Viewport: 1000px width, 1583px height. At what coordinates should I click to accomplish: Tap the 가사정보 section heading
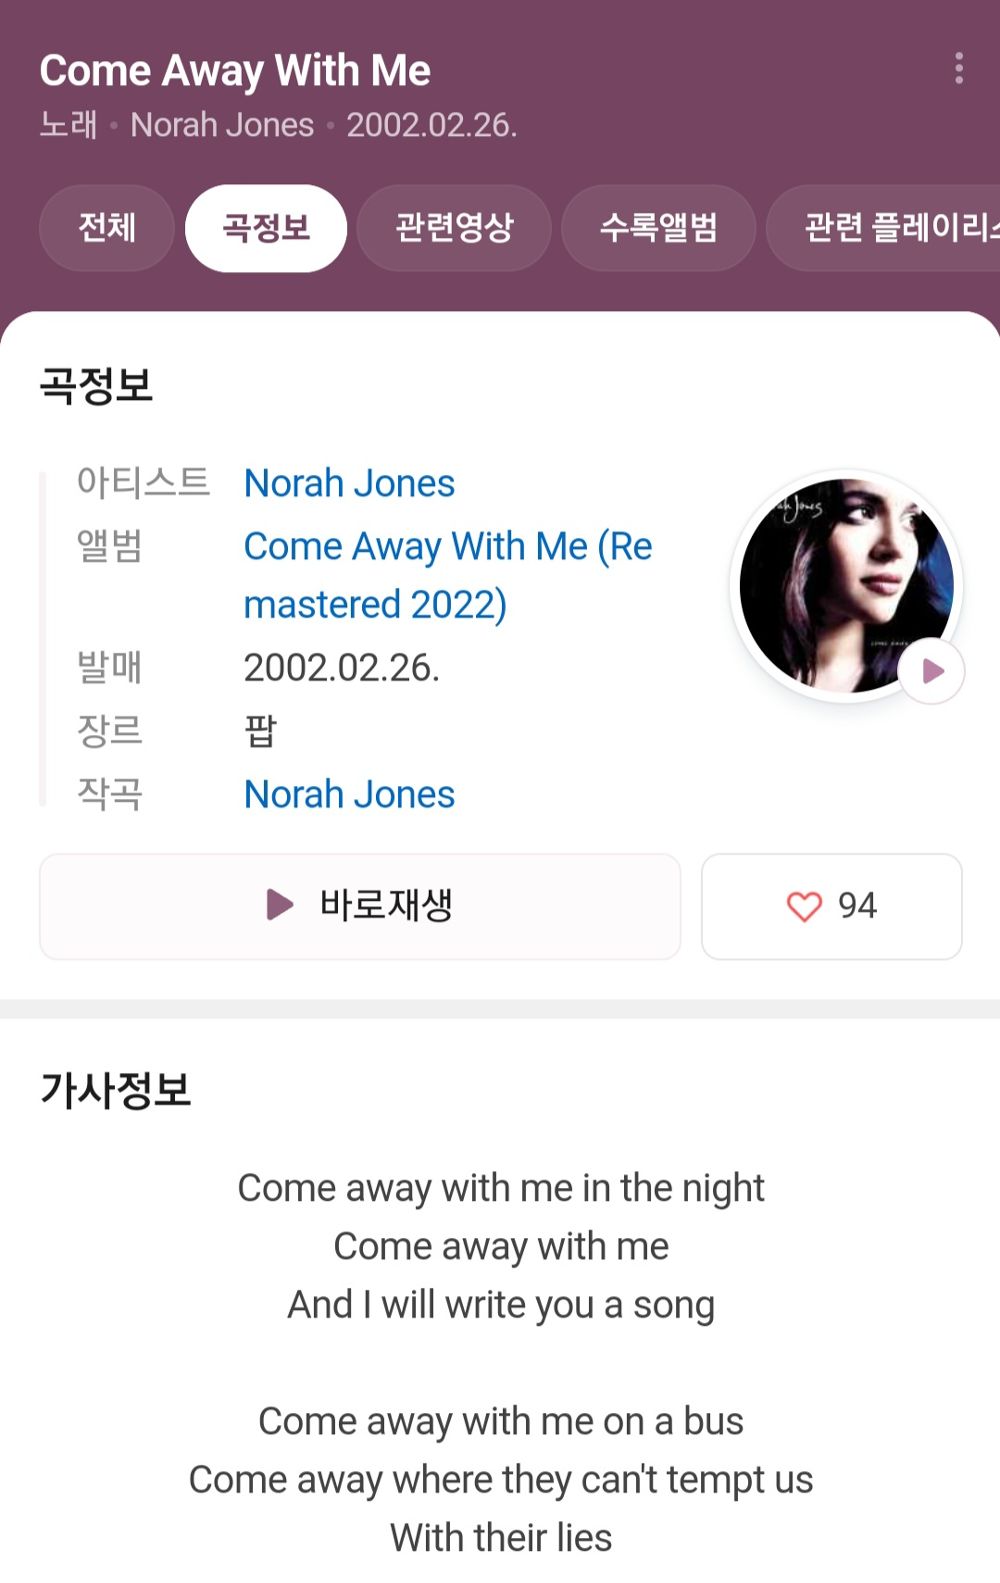coord(115,1090)
